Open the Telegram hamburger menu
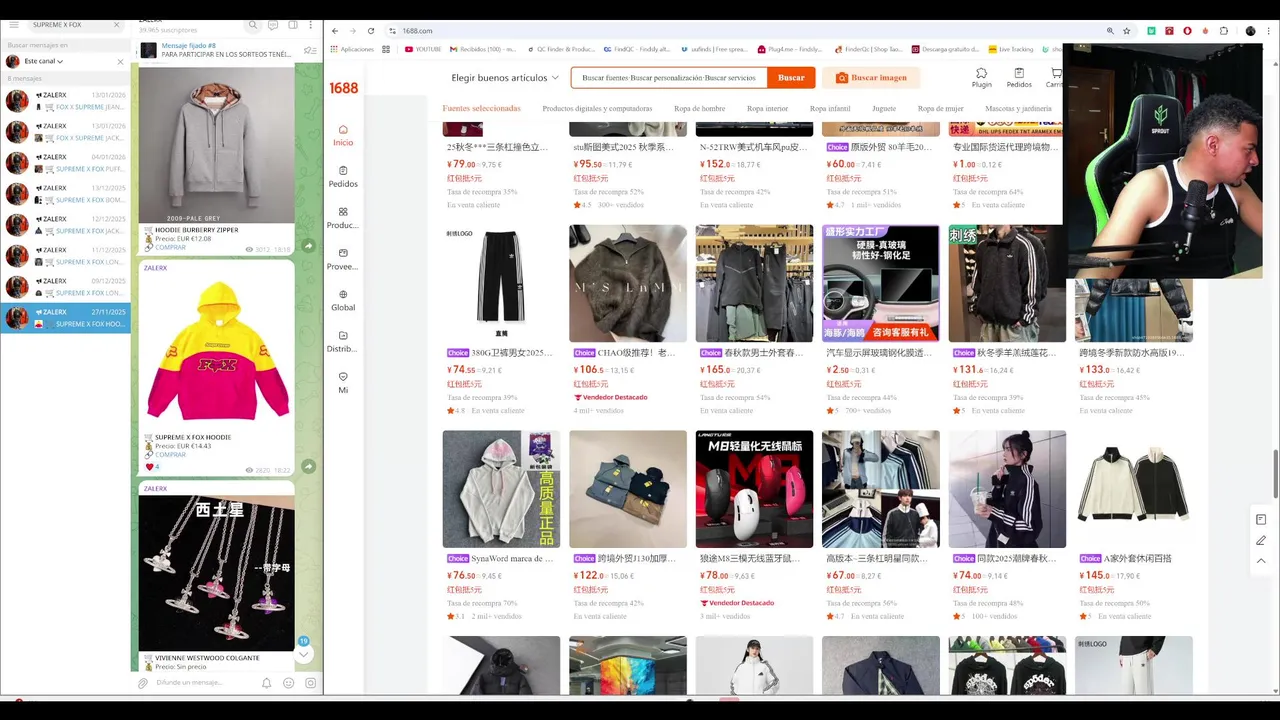Viewport: 1280px width, 720px height. 14,24
